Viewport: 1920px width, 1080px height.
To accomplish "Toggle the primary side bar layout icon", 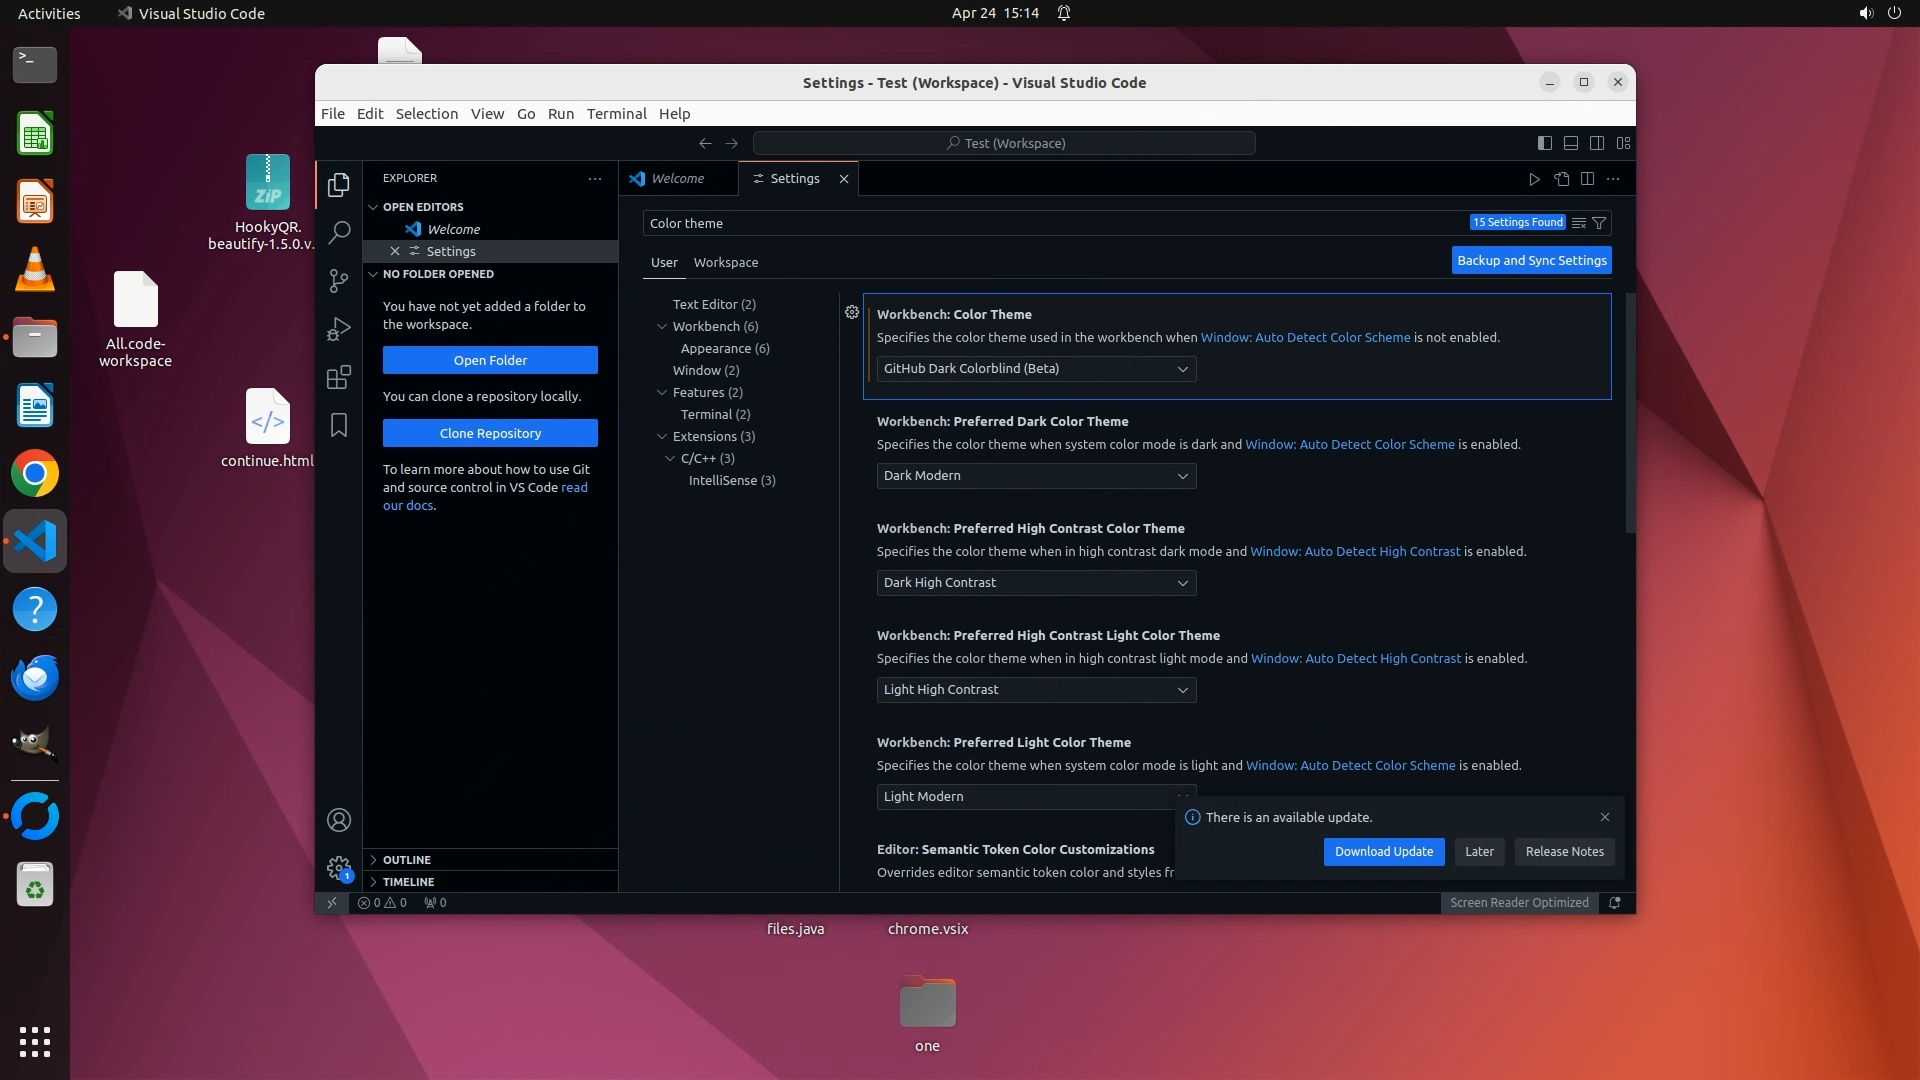I will point(1544,143).
